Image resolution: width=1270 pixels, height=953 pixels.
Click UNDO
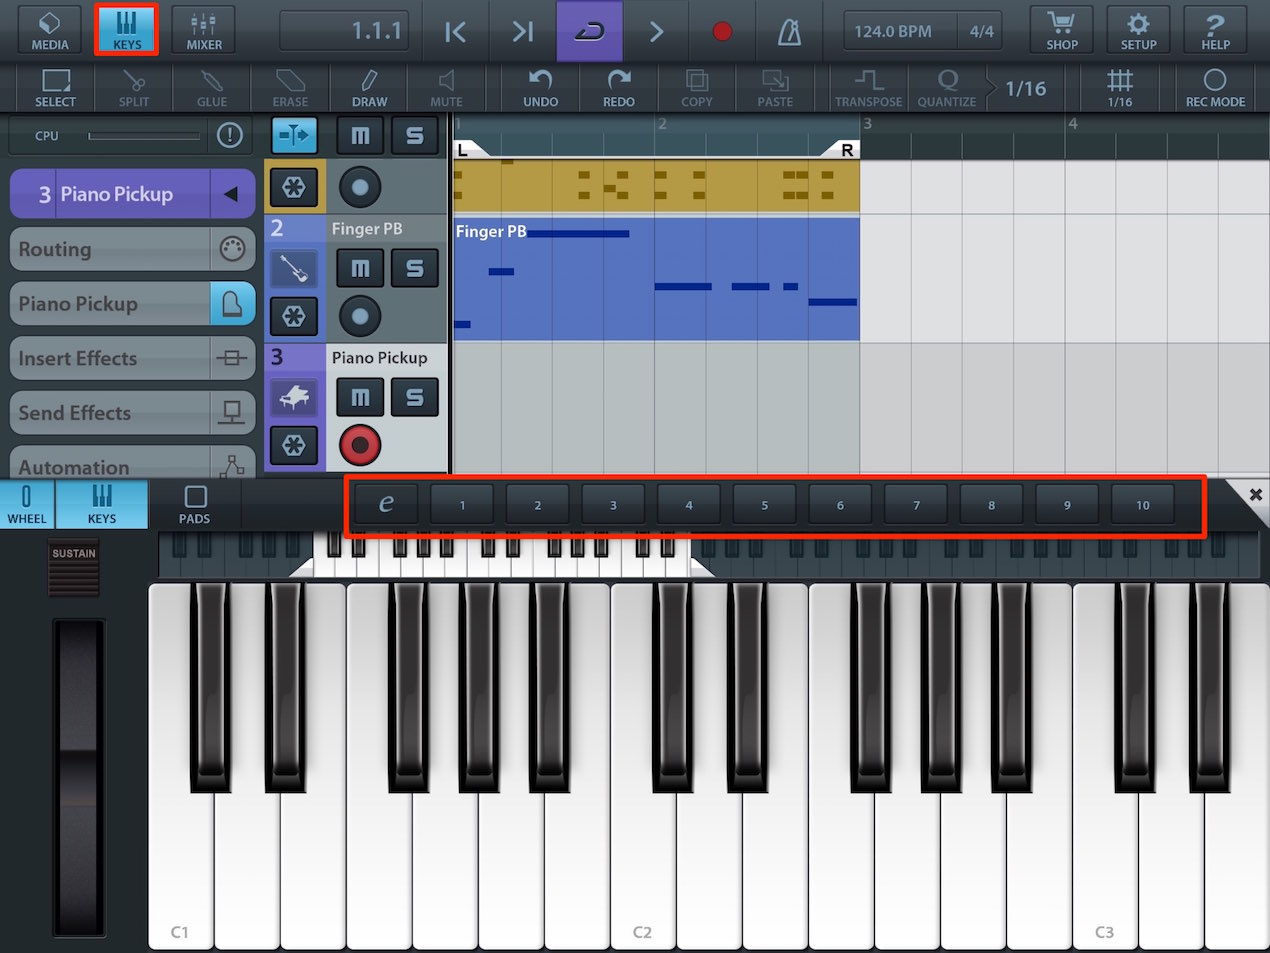tap(541, 88)
